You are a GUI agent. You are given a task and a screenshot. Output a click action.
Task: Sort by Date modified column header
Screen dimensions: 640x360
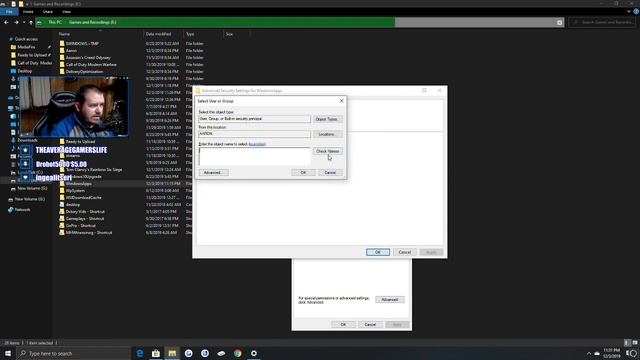[158, 34]
